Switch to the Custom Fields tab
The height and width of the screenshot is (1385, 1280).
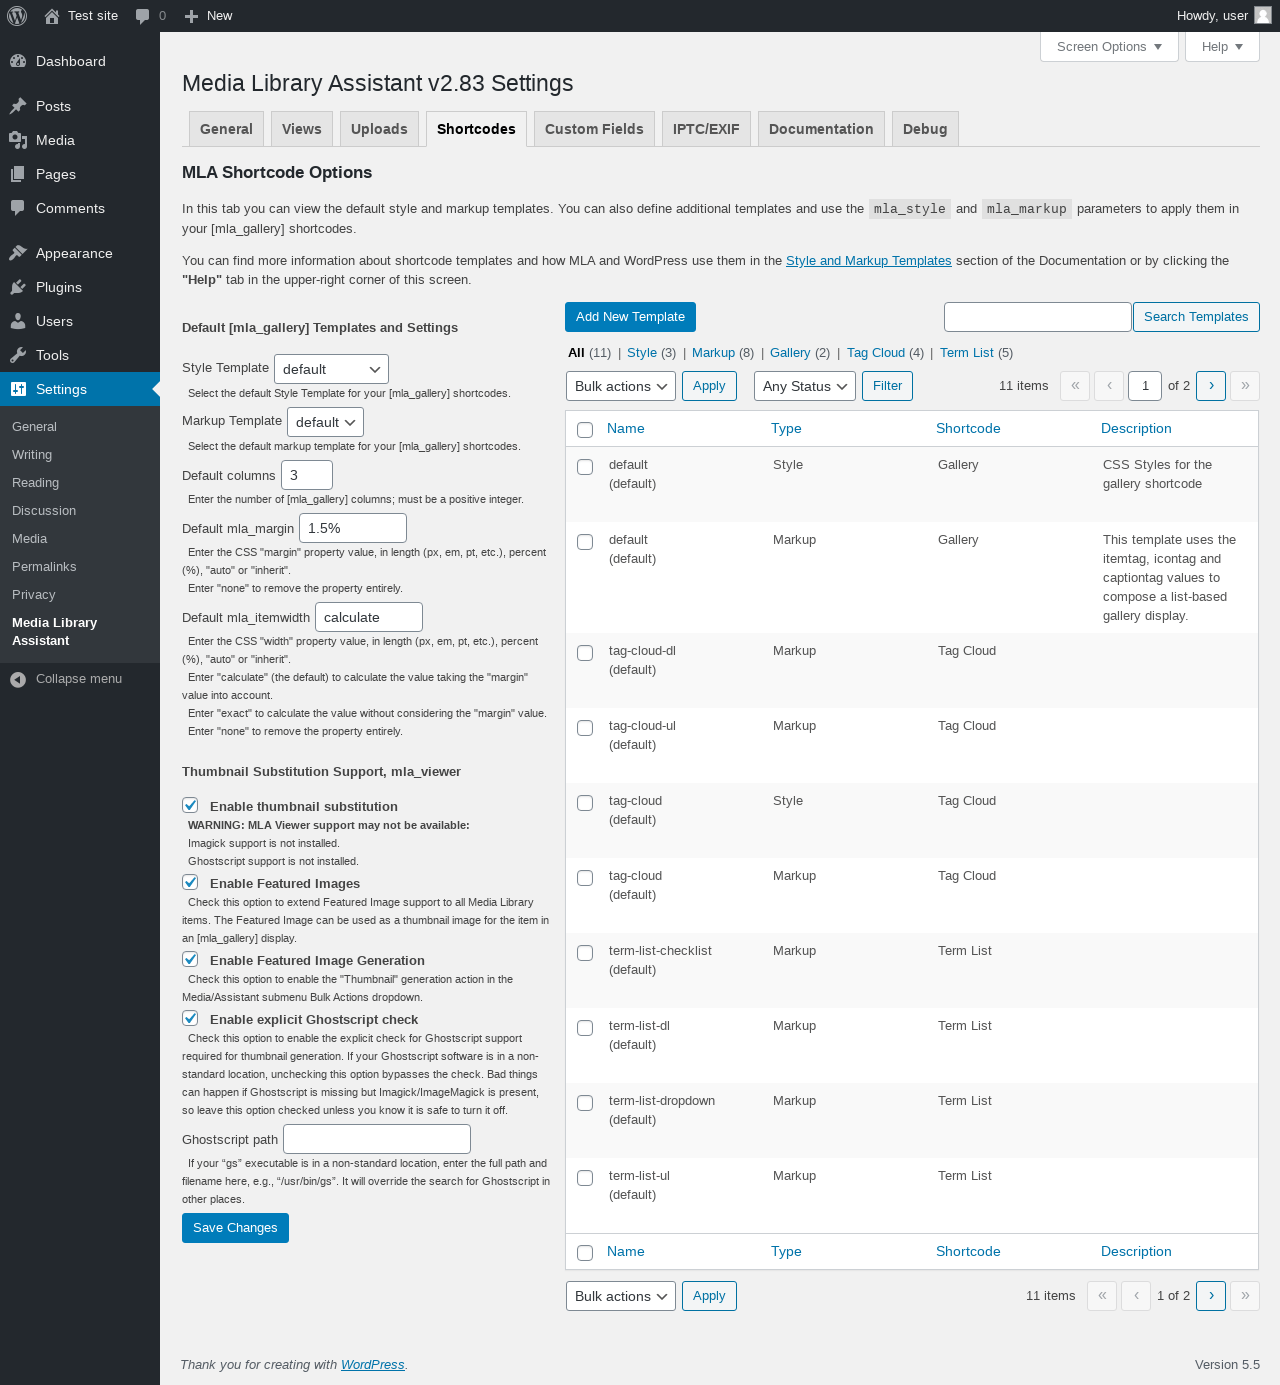[x=594, y=129]
